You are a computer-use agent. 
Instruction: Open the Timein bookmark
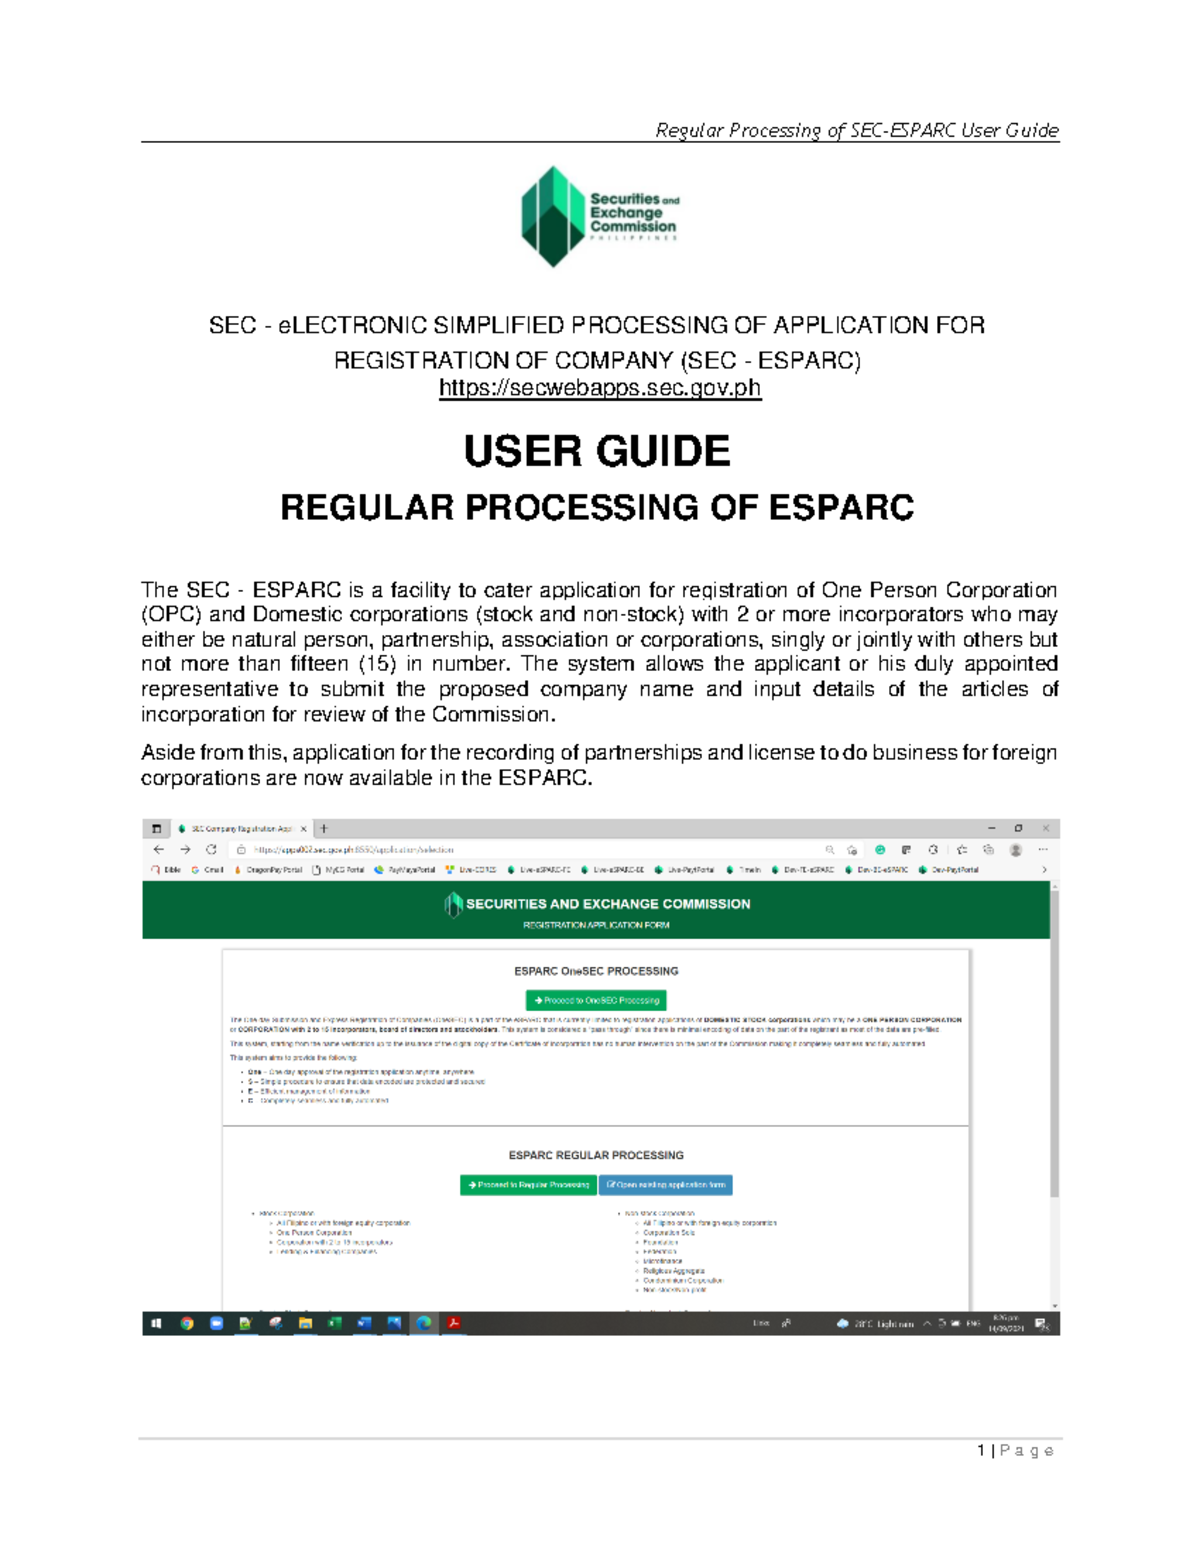[x=744, y=870]
